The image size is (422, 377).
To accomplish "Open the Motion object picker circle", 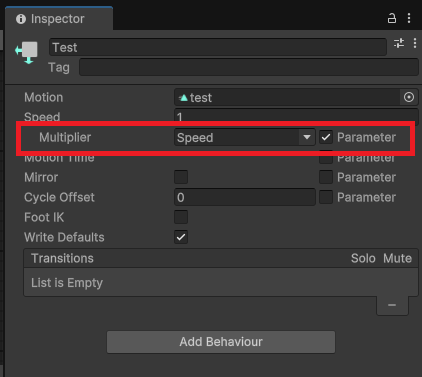I will click(409, 97).
